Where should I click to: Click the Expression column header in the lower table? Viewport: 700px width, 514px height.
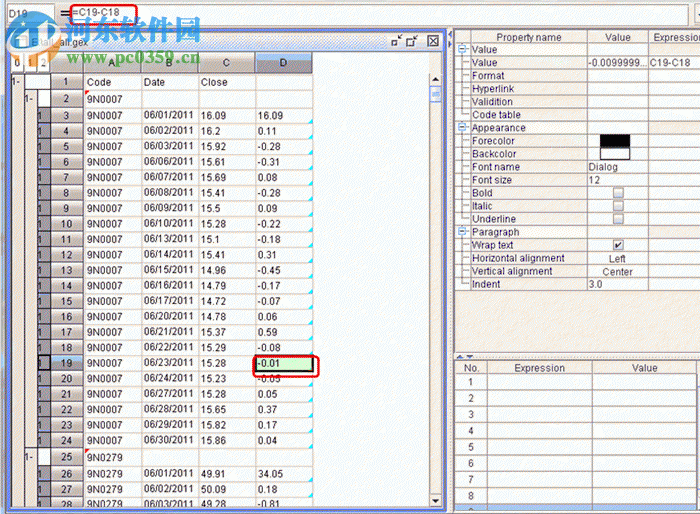(539, 368)
